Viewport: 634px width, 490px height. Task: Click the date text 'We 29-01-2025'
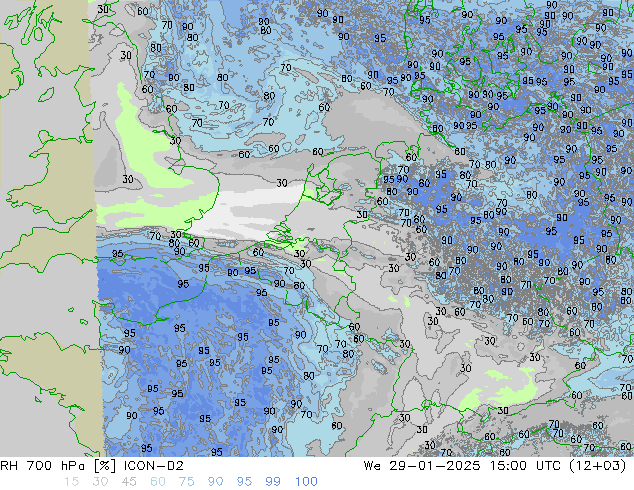(422, 466)
